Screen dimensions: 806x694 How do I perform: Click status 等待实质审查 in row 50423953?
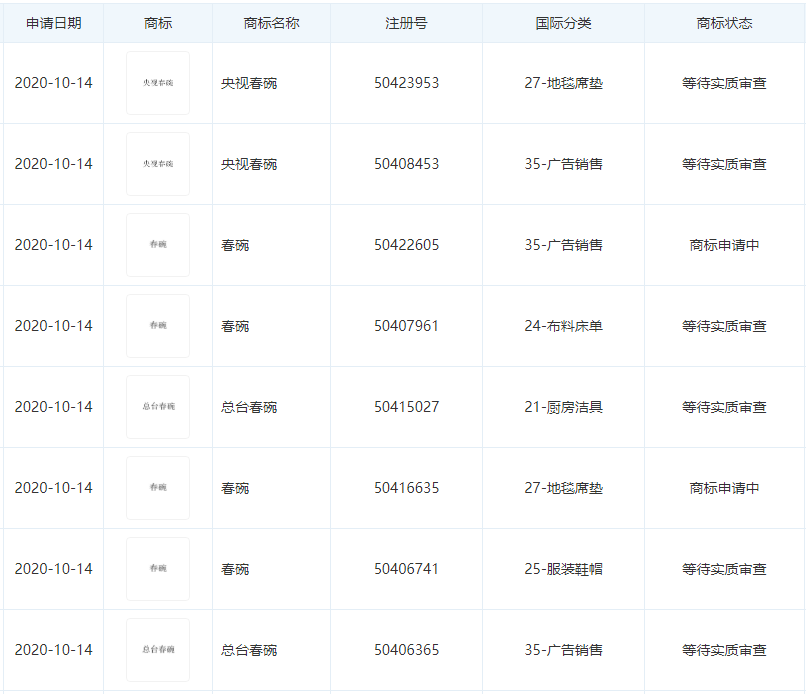[724, 83]
